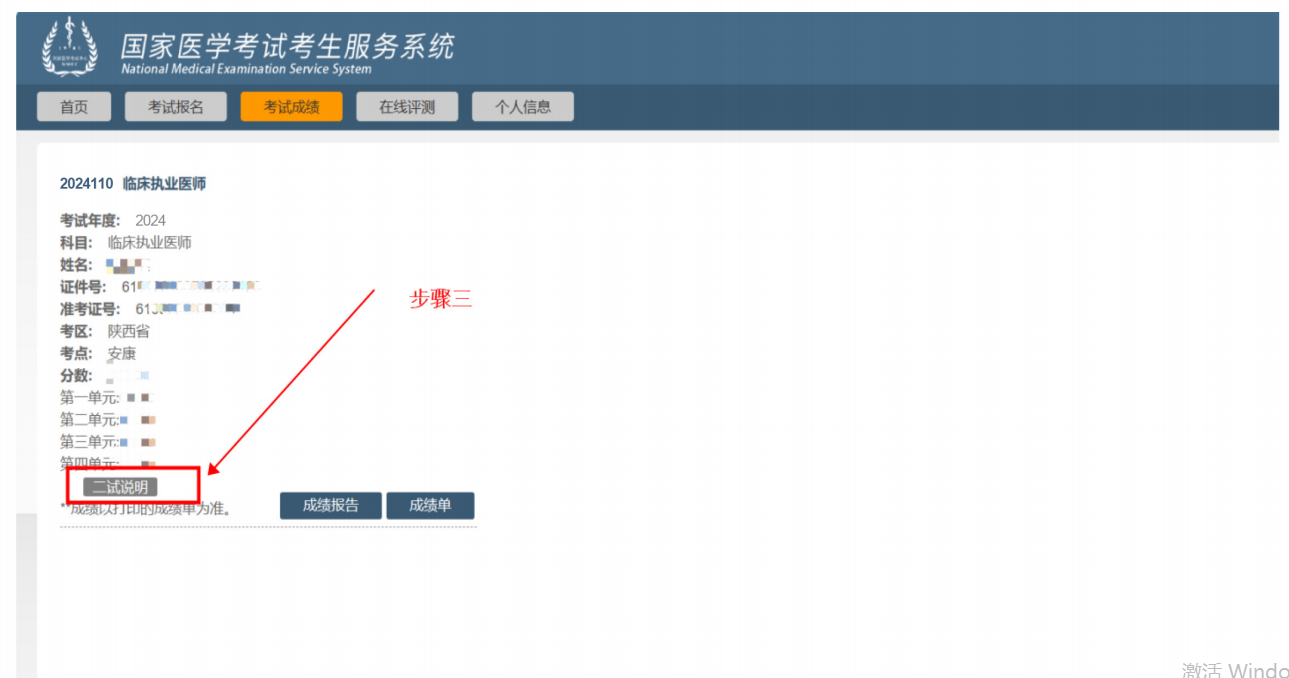The width and height of the screenshot is (1289, 678).
Task: Click the blurred 准考证号 value
Action: point(188,309)
